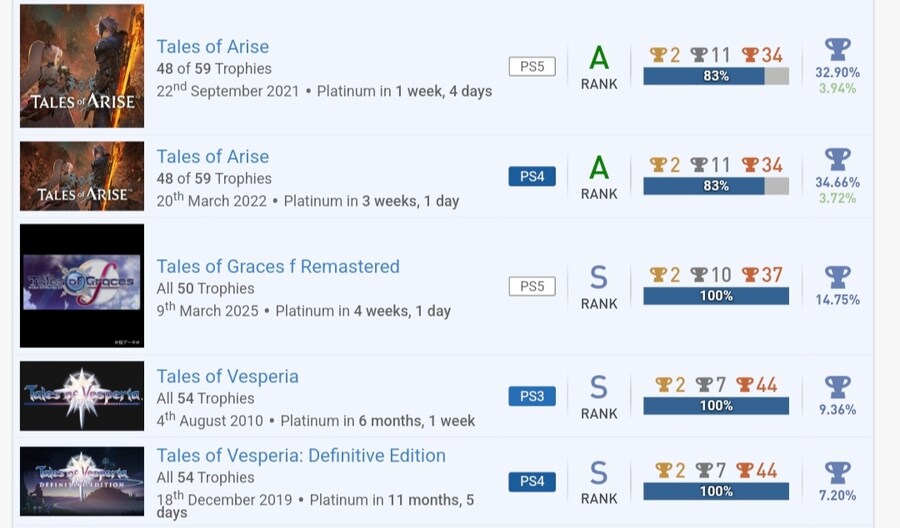Screen dimensions: 900x528
Task: Click the 83% progress bar in first row
Action: (716, 76)
